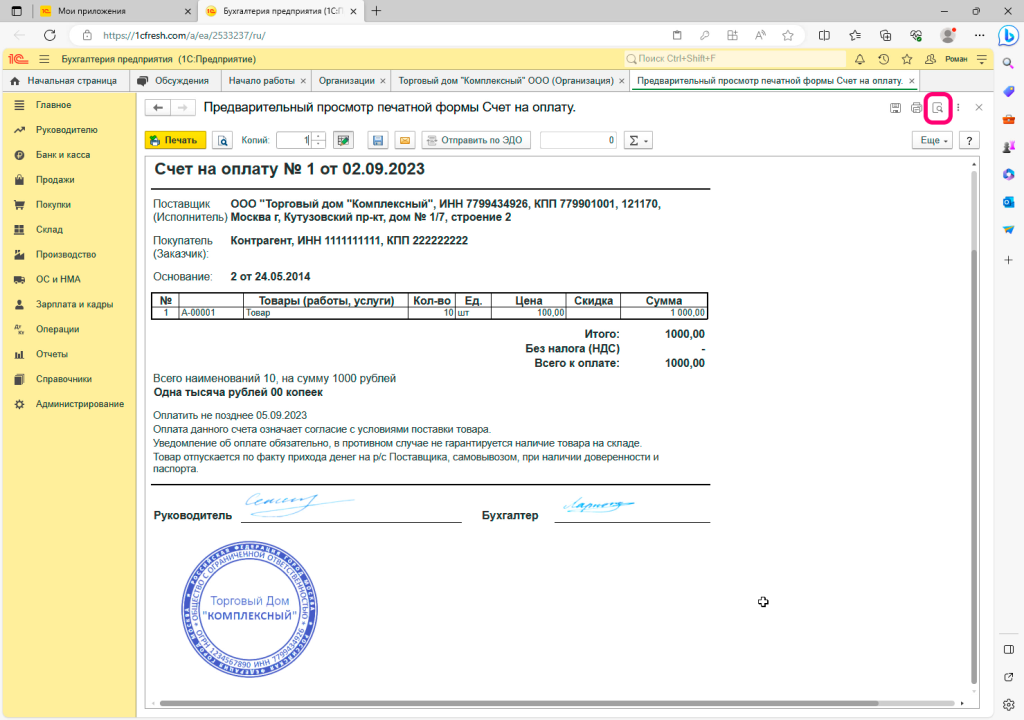1024x720 pixels.
Task: Expand the sigma sum function dropdown
Action: (638, 140)
